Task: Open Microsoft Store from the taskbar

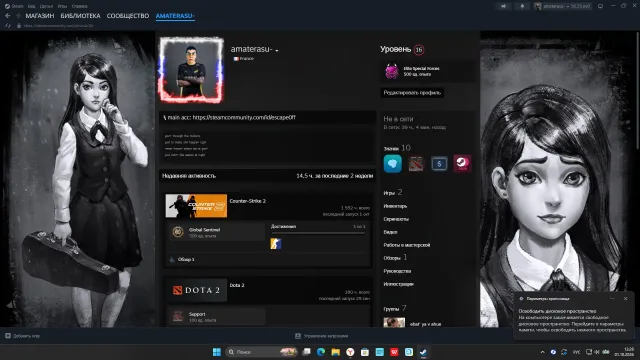Action: pos(365,352)
